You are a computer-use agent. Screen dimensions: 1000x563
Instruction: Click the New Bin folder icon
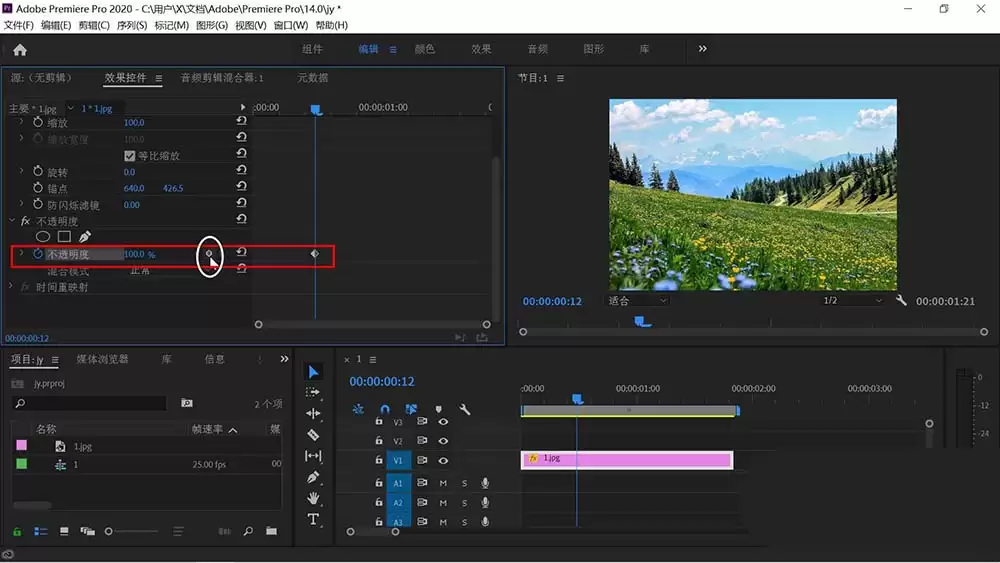pyautogui.click(x=272, y=530)
